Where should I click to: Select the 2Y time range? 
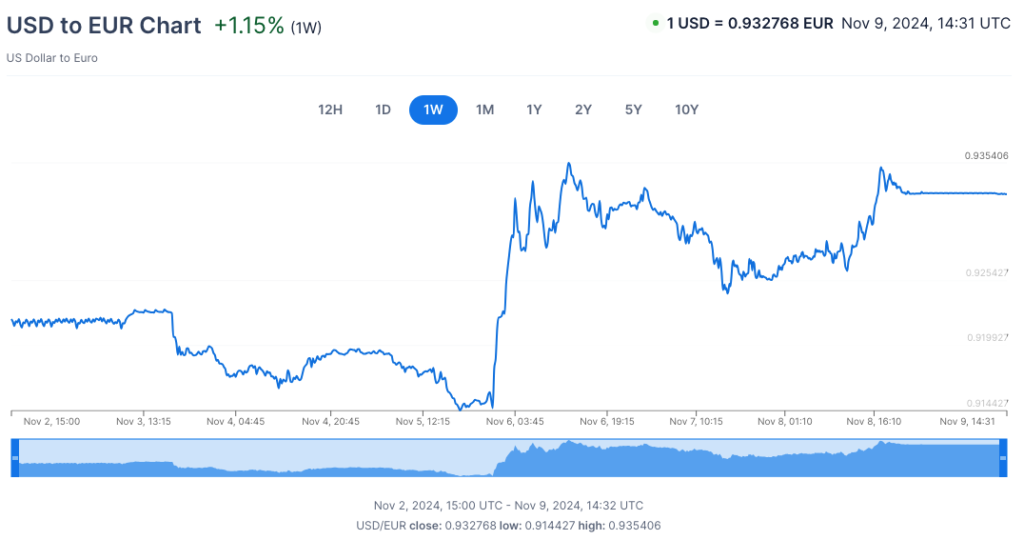(584, 110)
